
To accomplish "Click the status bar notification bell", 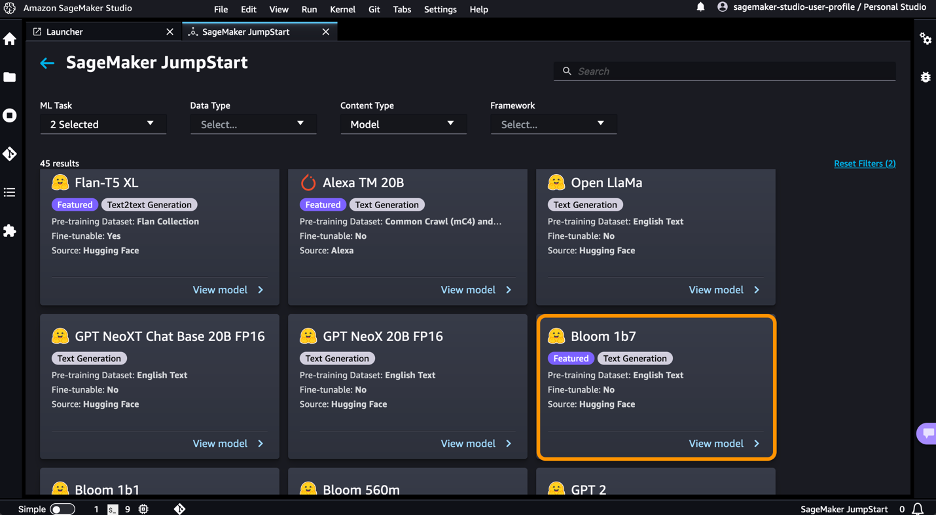I will [x=918, y=509].
